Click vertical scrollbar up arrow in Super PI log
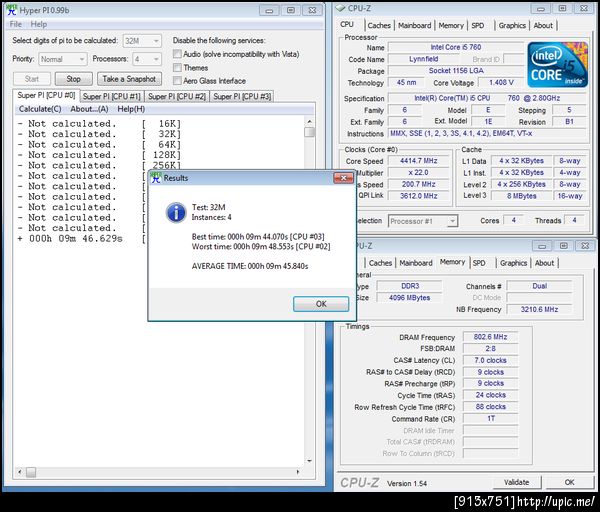This screenshot has height=512, width=600. [309, 121]
